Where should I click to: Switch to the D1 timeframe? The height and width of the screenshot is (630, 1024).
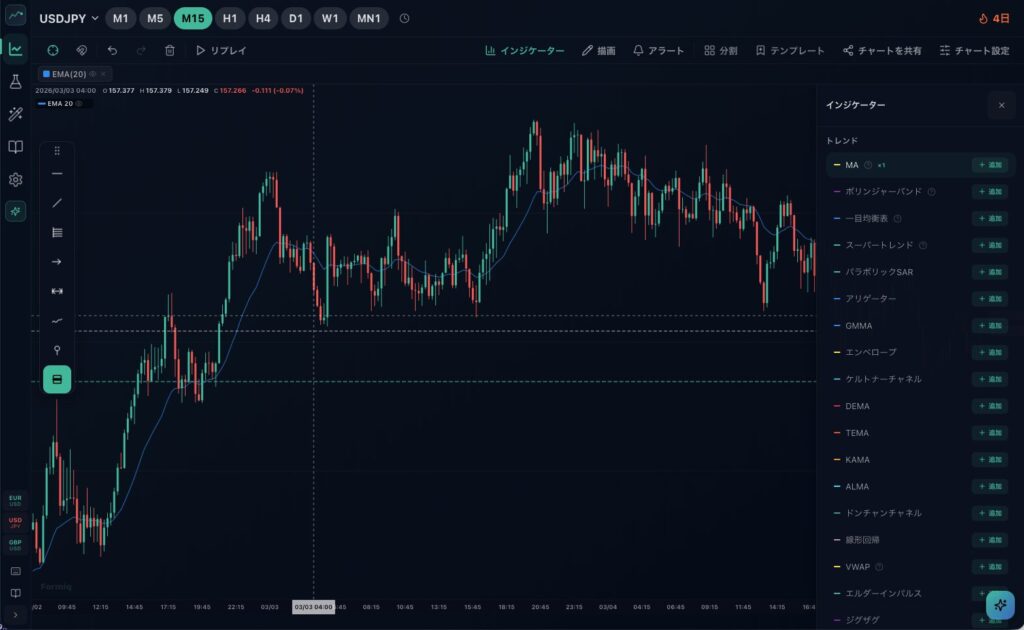click(x=296, y=19)
